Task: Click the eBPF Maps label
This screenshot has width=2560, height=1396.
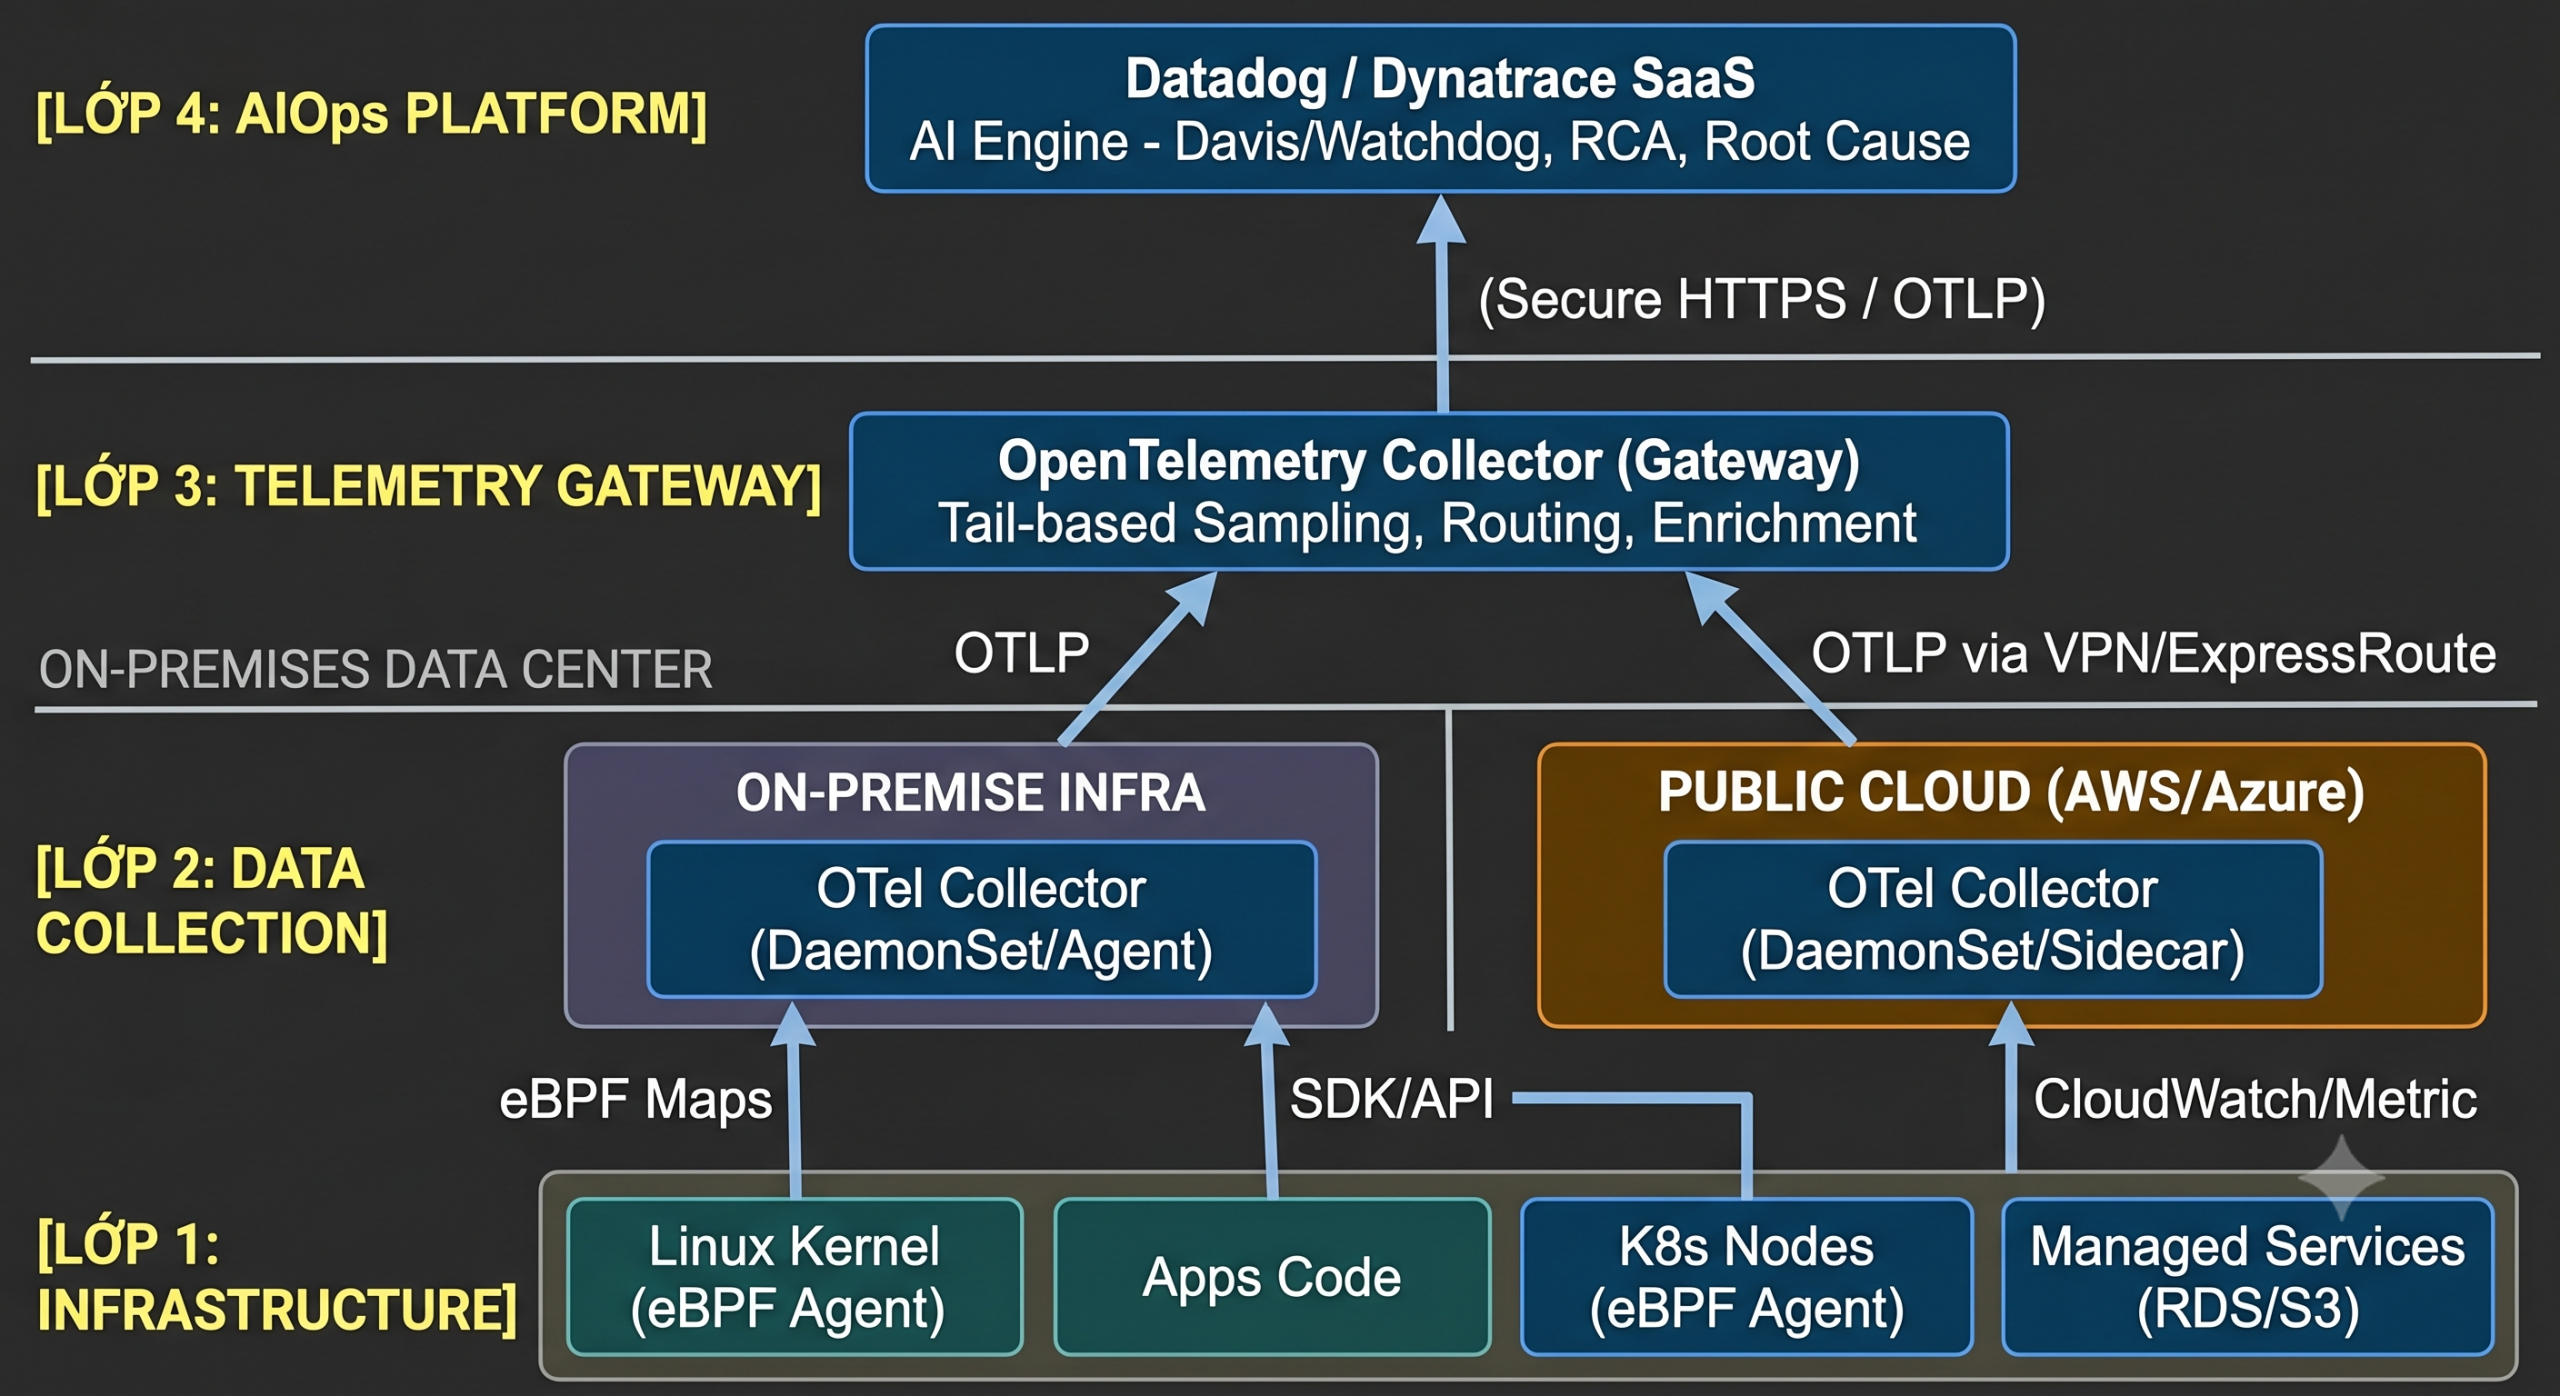Action: tap(636, 1100)
